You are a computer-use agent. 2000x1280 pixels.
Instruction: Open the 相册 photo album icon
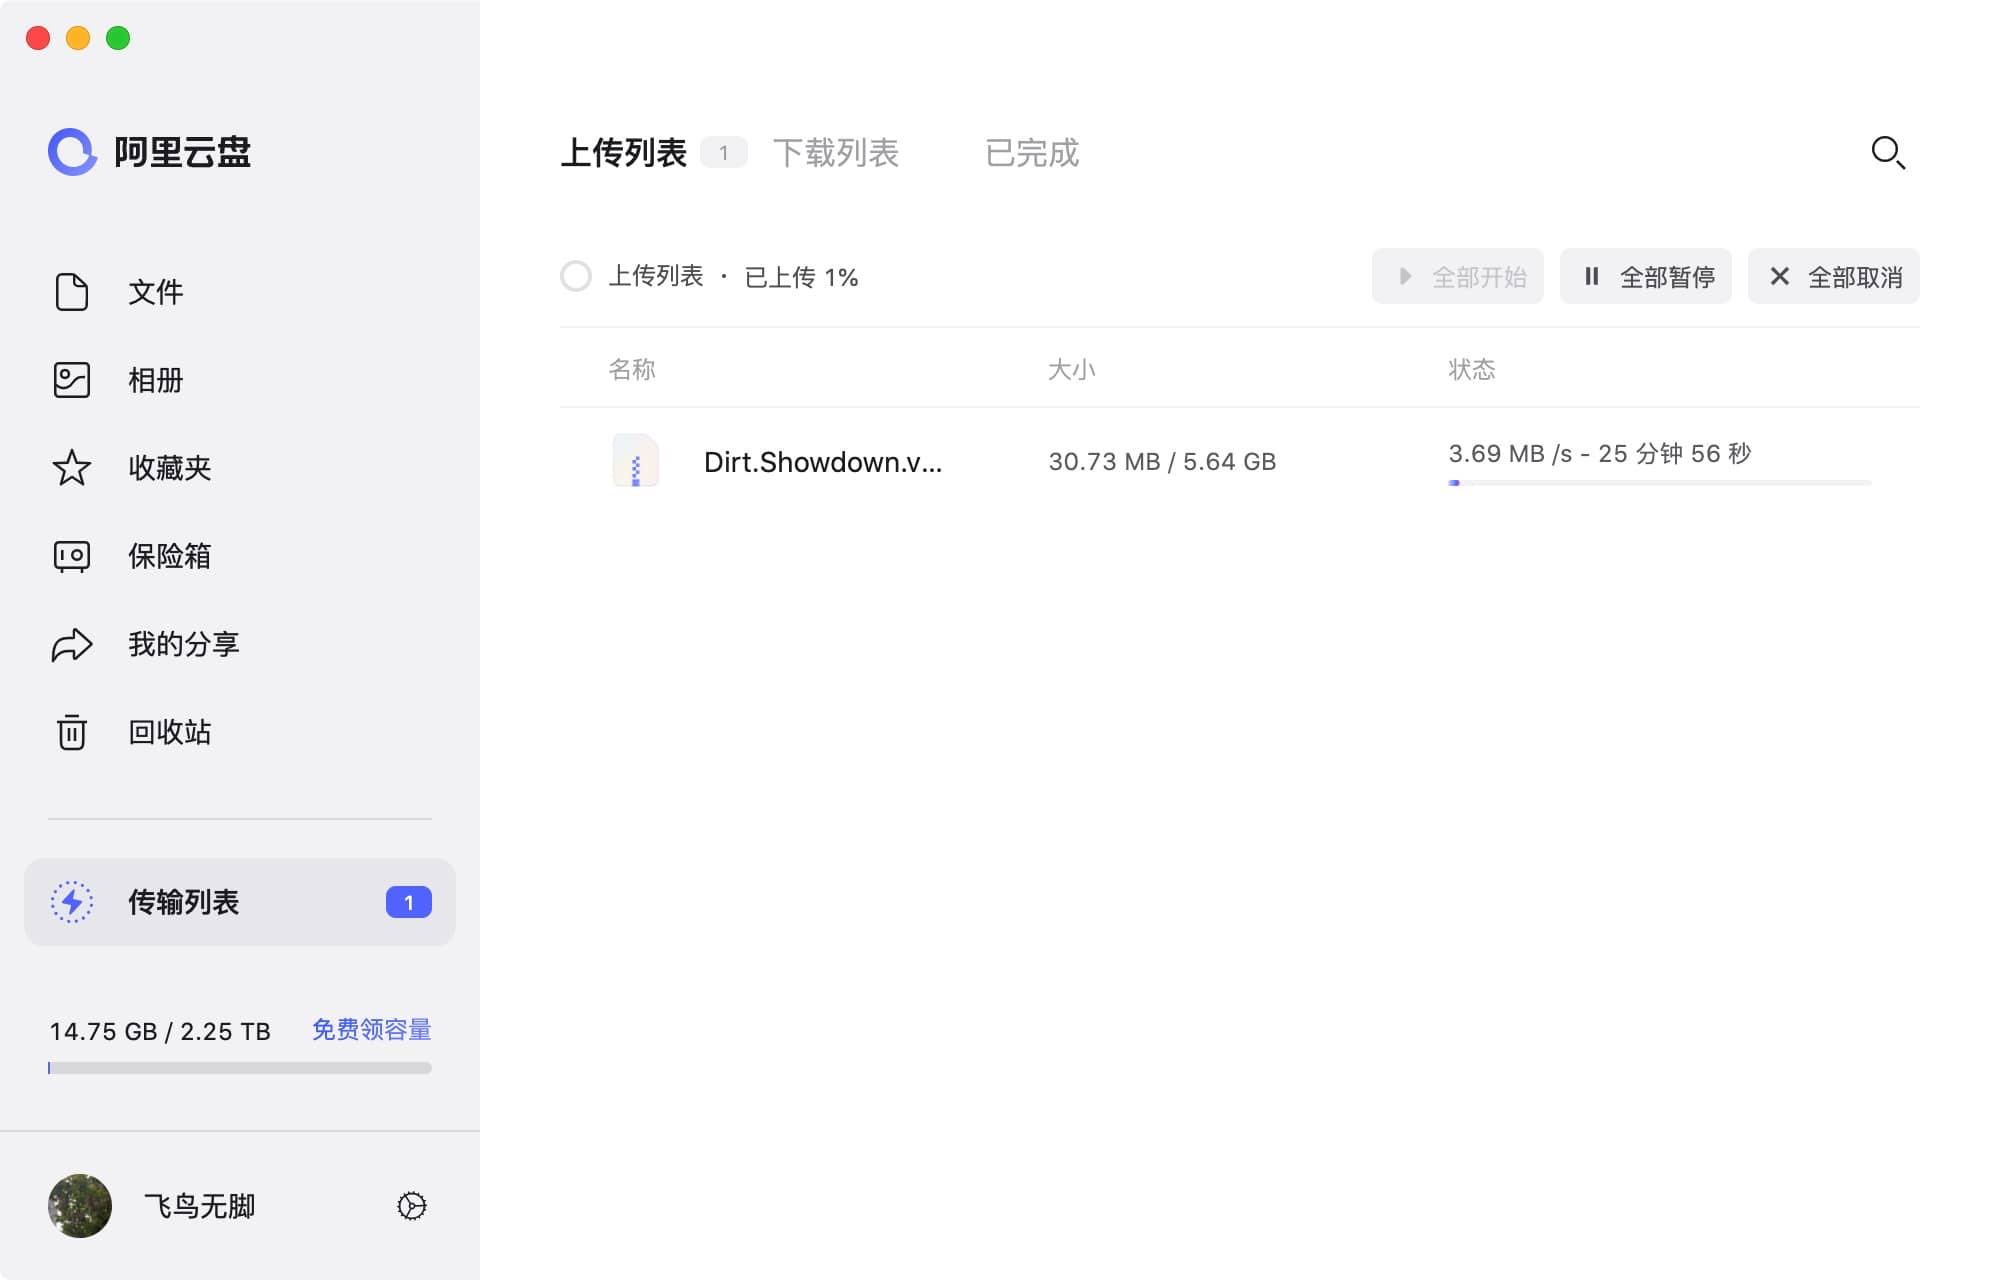pyautogui.click(x=72, y=380)
